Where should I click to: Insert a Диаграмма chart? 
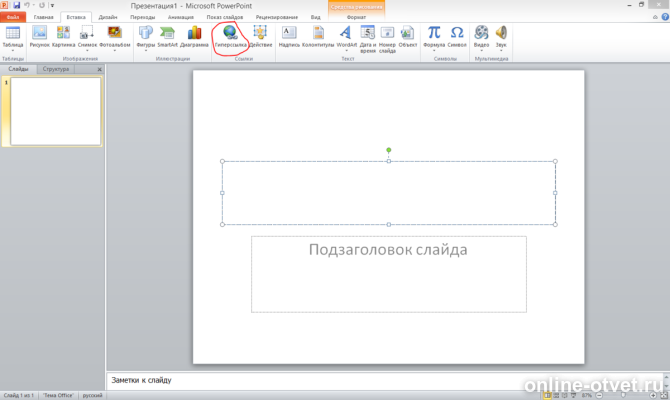(x=194, y=33)
